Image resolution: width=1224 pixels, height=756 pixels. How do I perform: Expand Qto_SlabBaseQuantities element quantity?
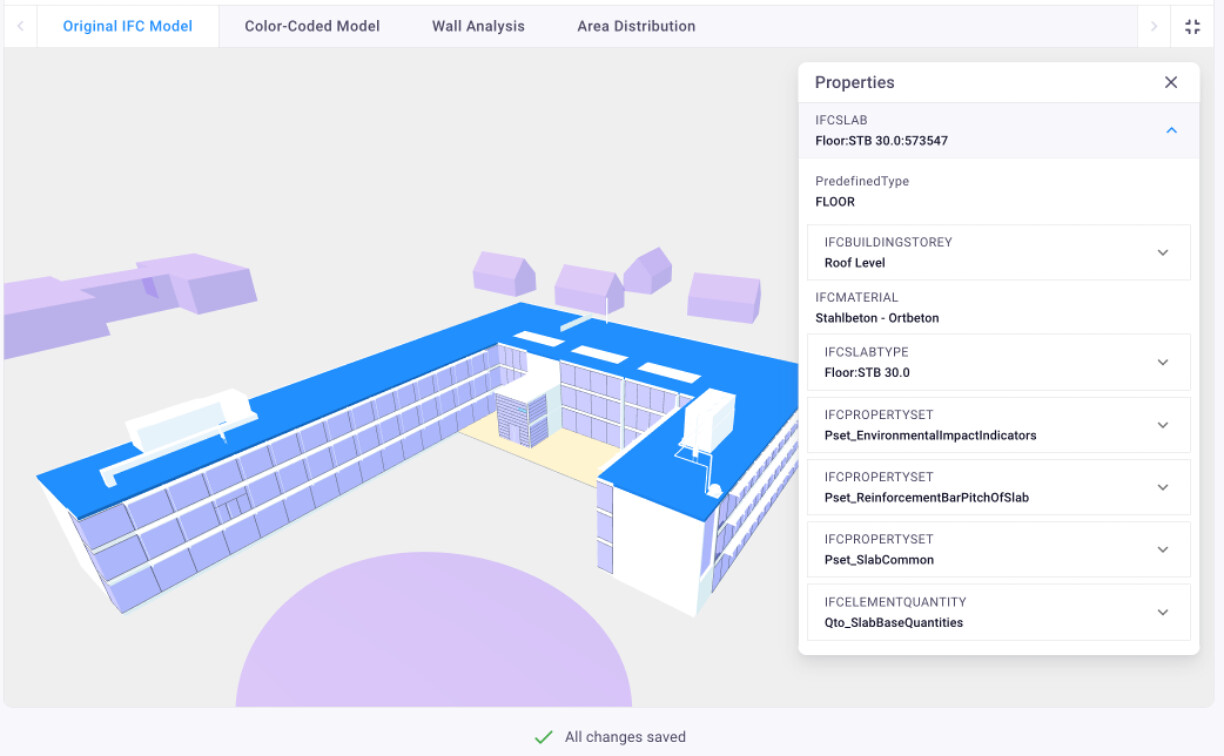click(1162, 612)
